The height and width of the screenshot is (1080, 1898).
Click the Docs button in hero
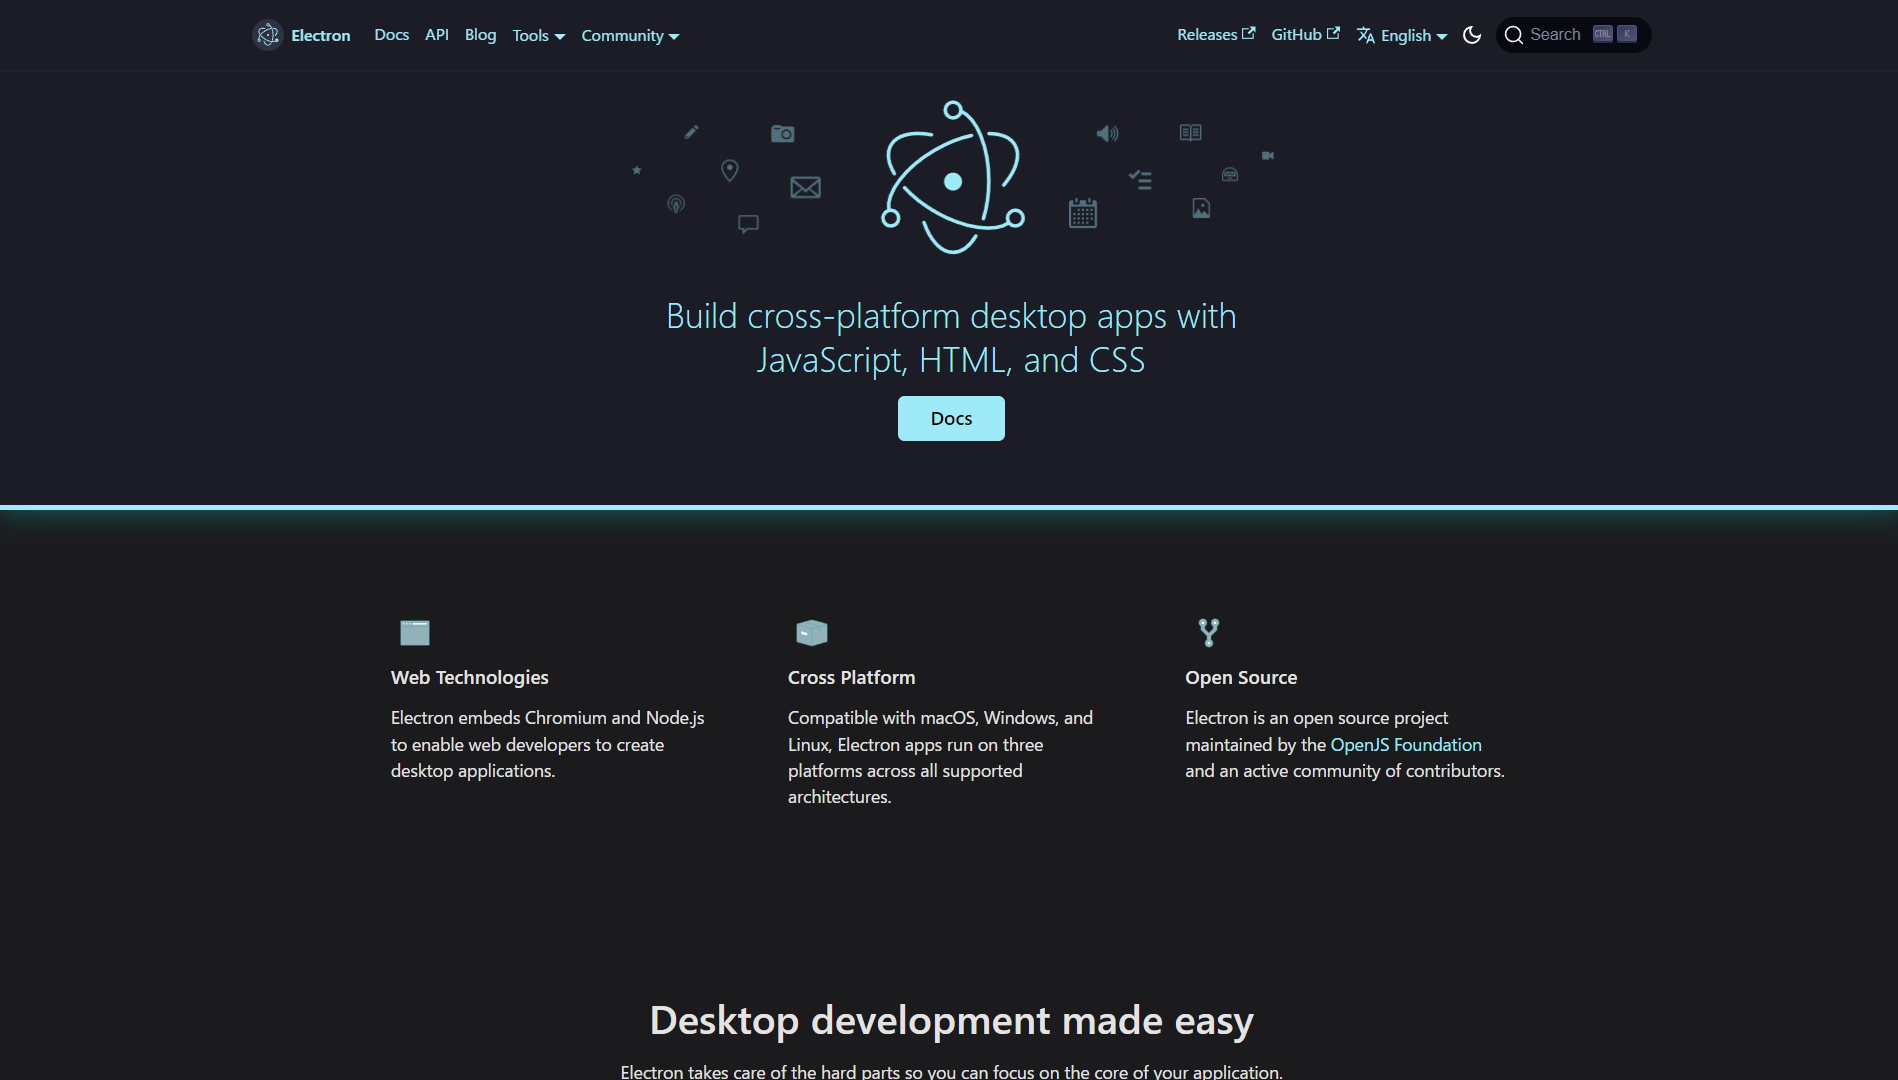tap(951, 418)
